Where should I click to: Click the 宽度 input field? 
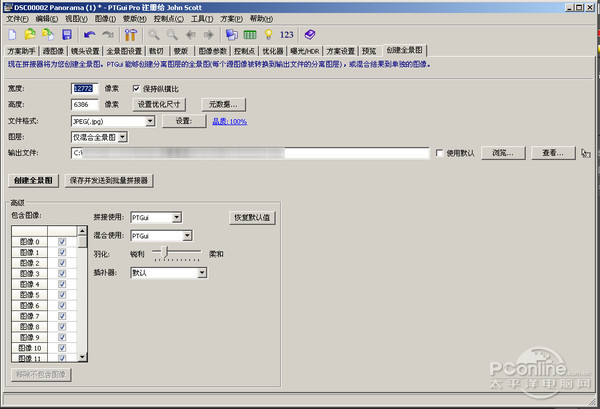pyautogui.click(x=85, y=88)
